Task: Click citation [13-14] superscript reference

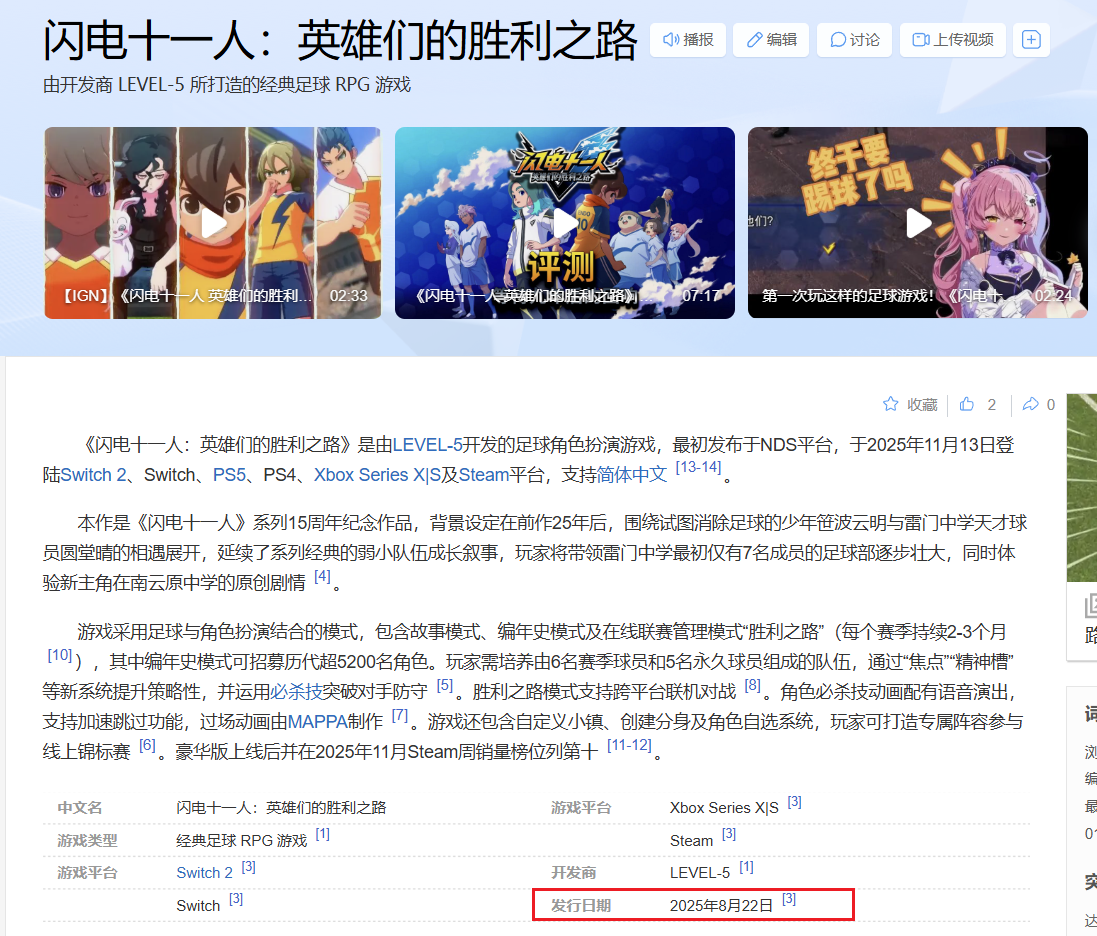Action: point(697,468)
